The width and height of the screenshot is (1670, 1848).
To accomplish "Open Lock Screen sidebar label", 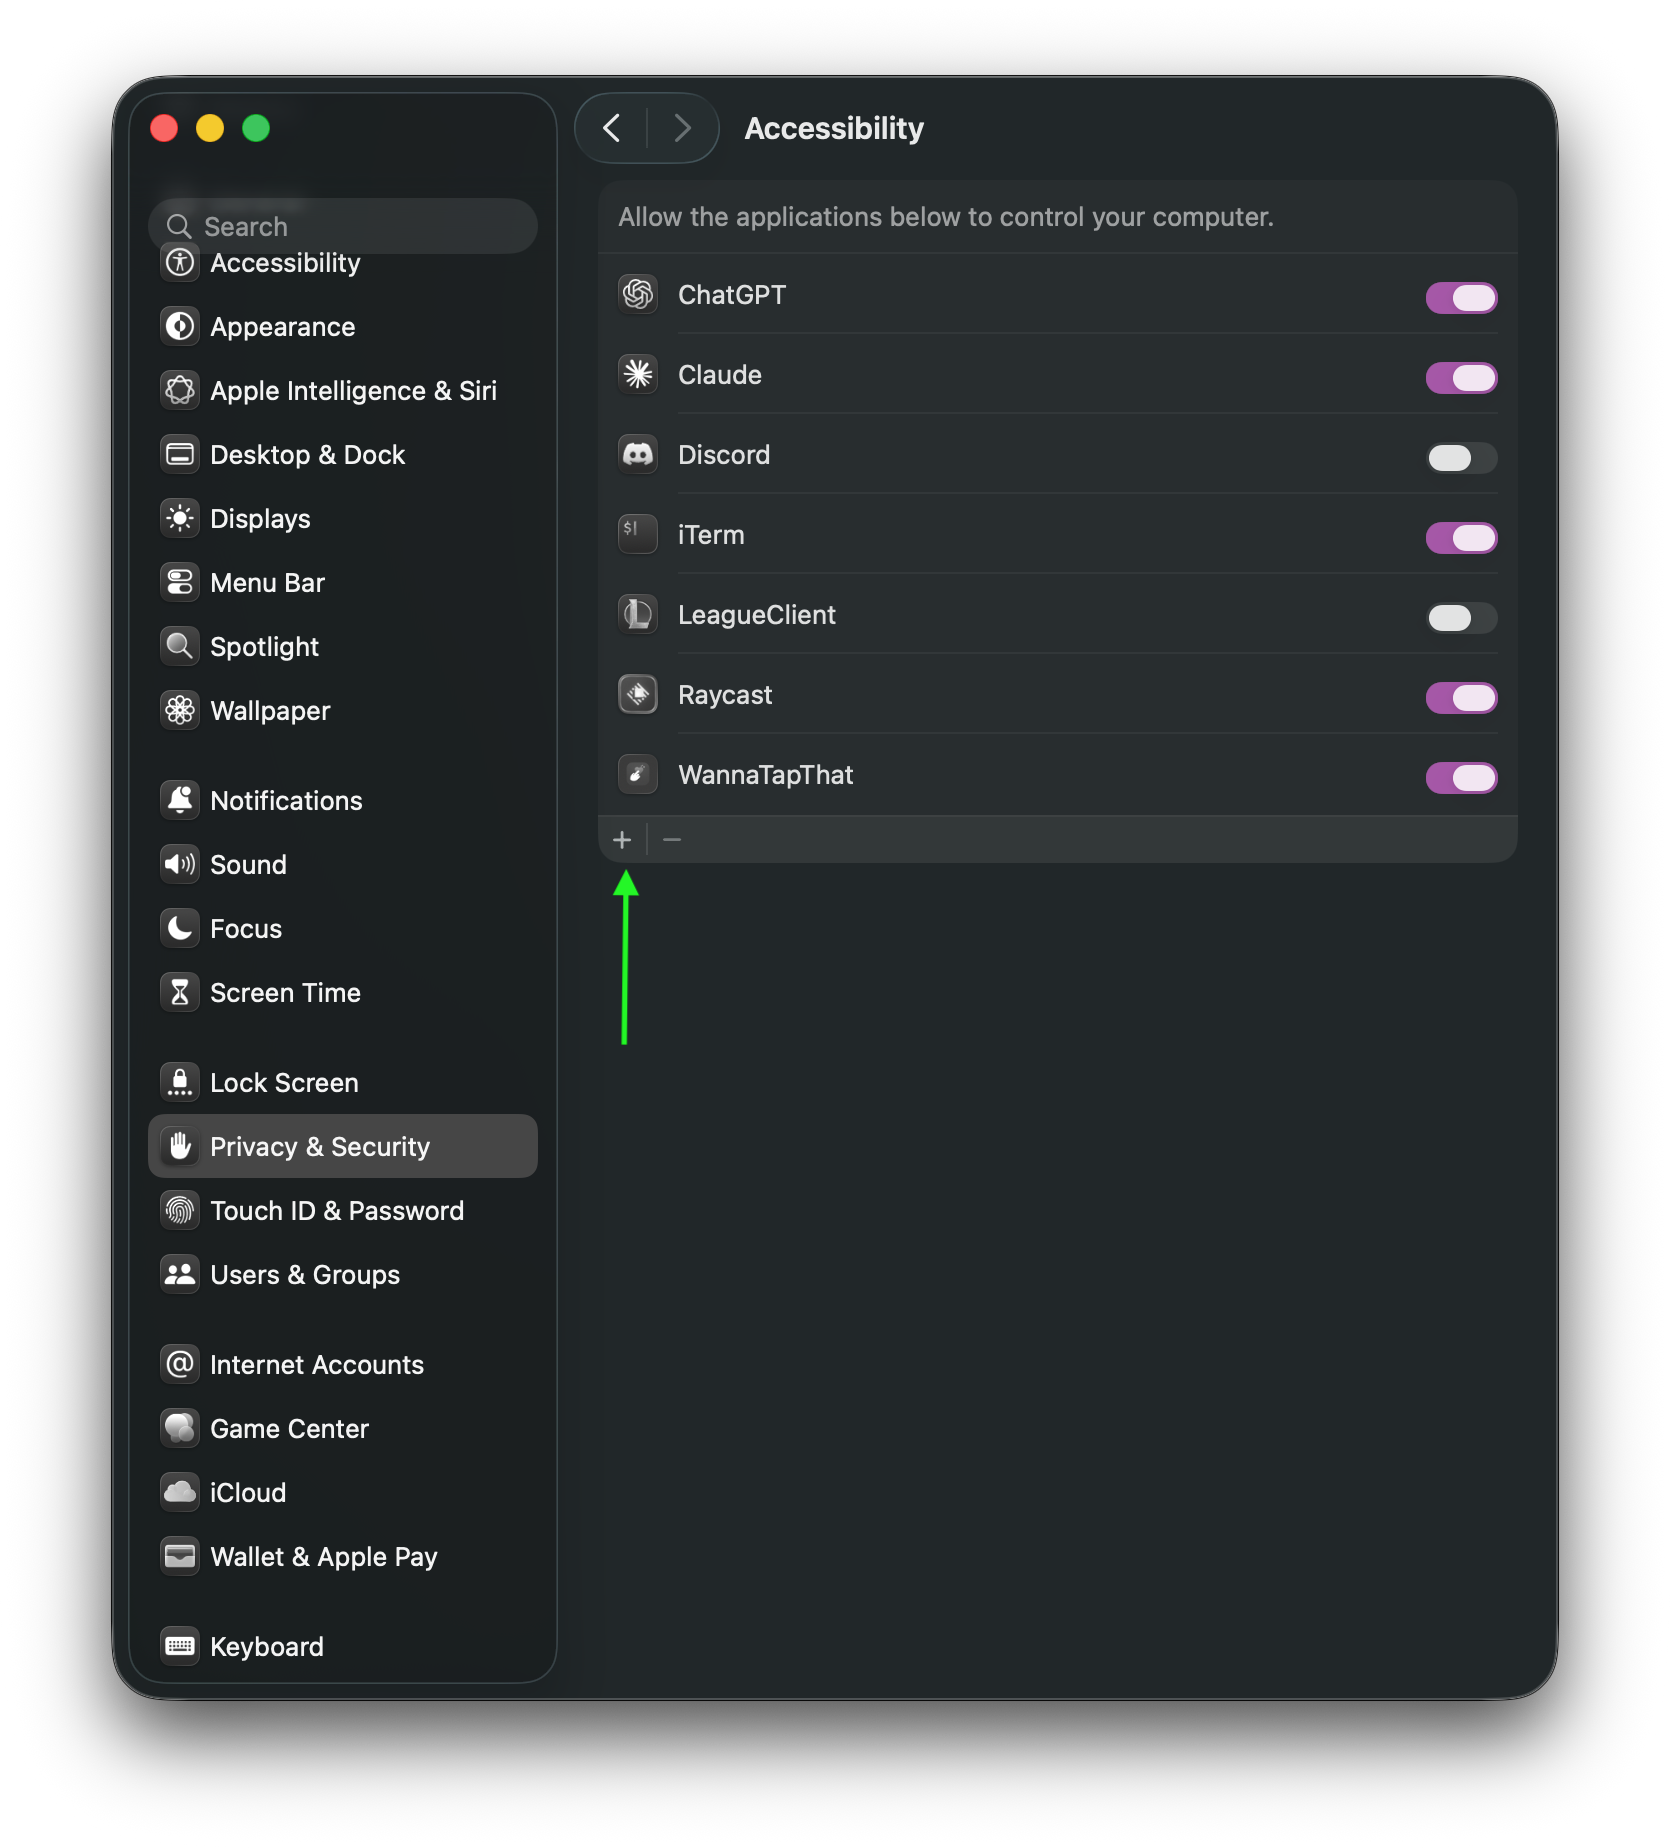I will click(x=284, y=1082).
